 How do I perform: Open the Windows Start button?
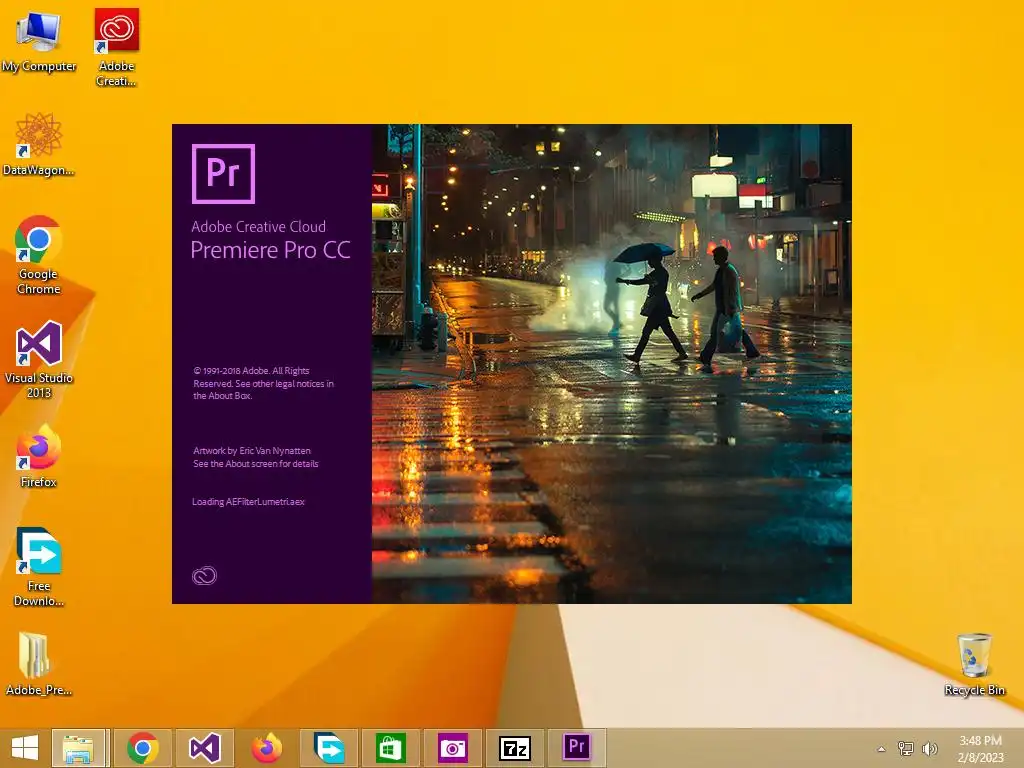(x=25, y=748)
